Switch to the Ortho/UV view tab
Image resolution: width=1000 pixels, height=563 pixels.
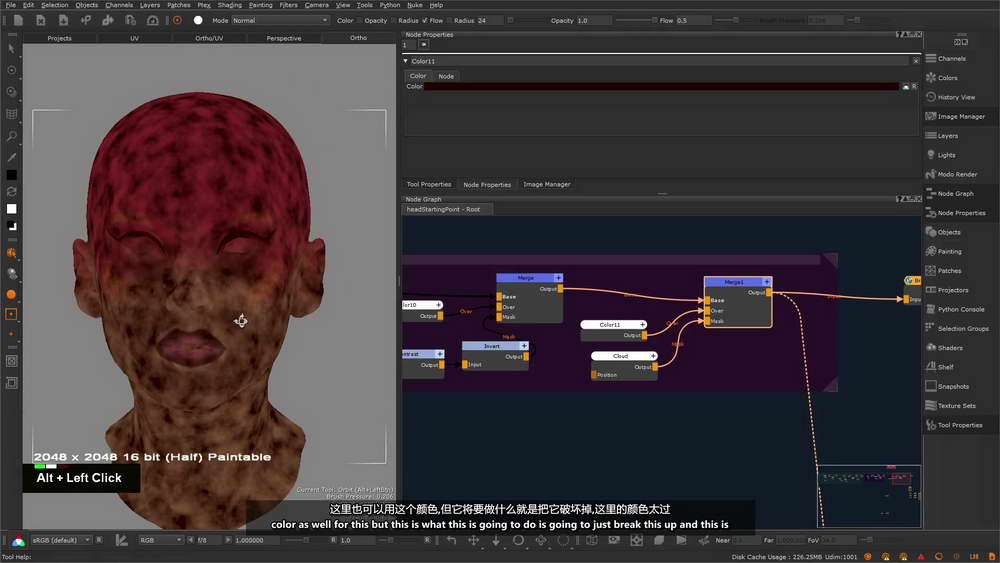coord(209,38)
